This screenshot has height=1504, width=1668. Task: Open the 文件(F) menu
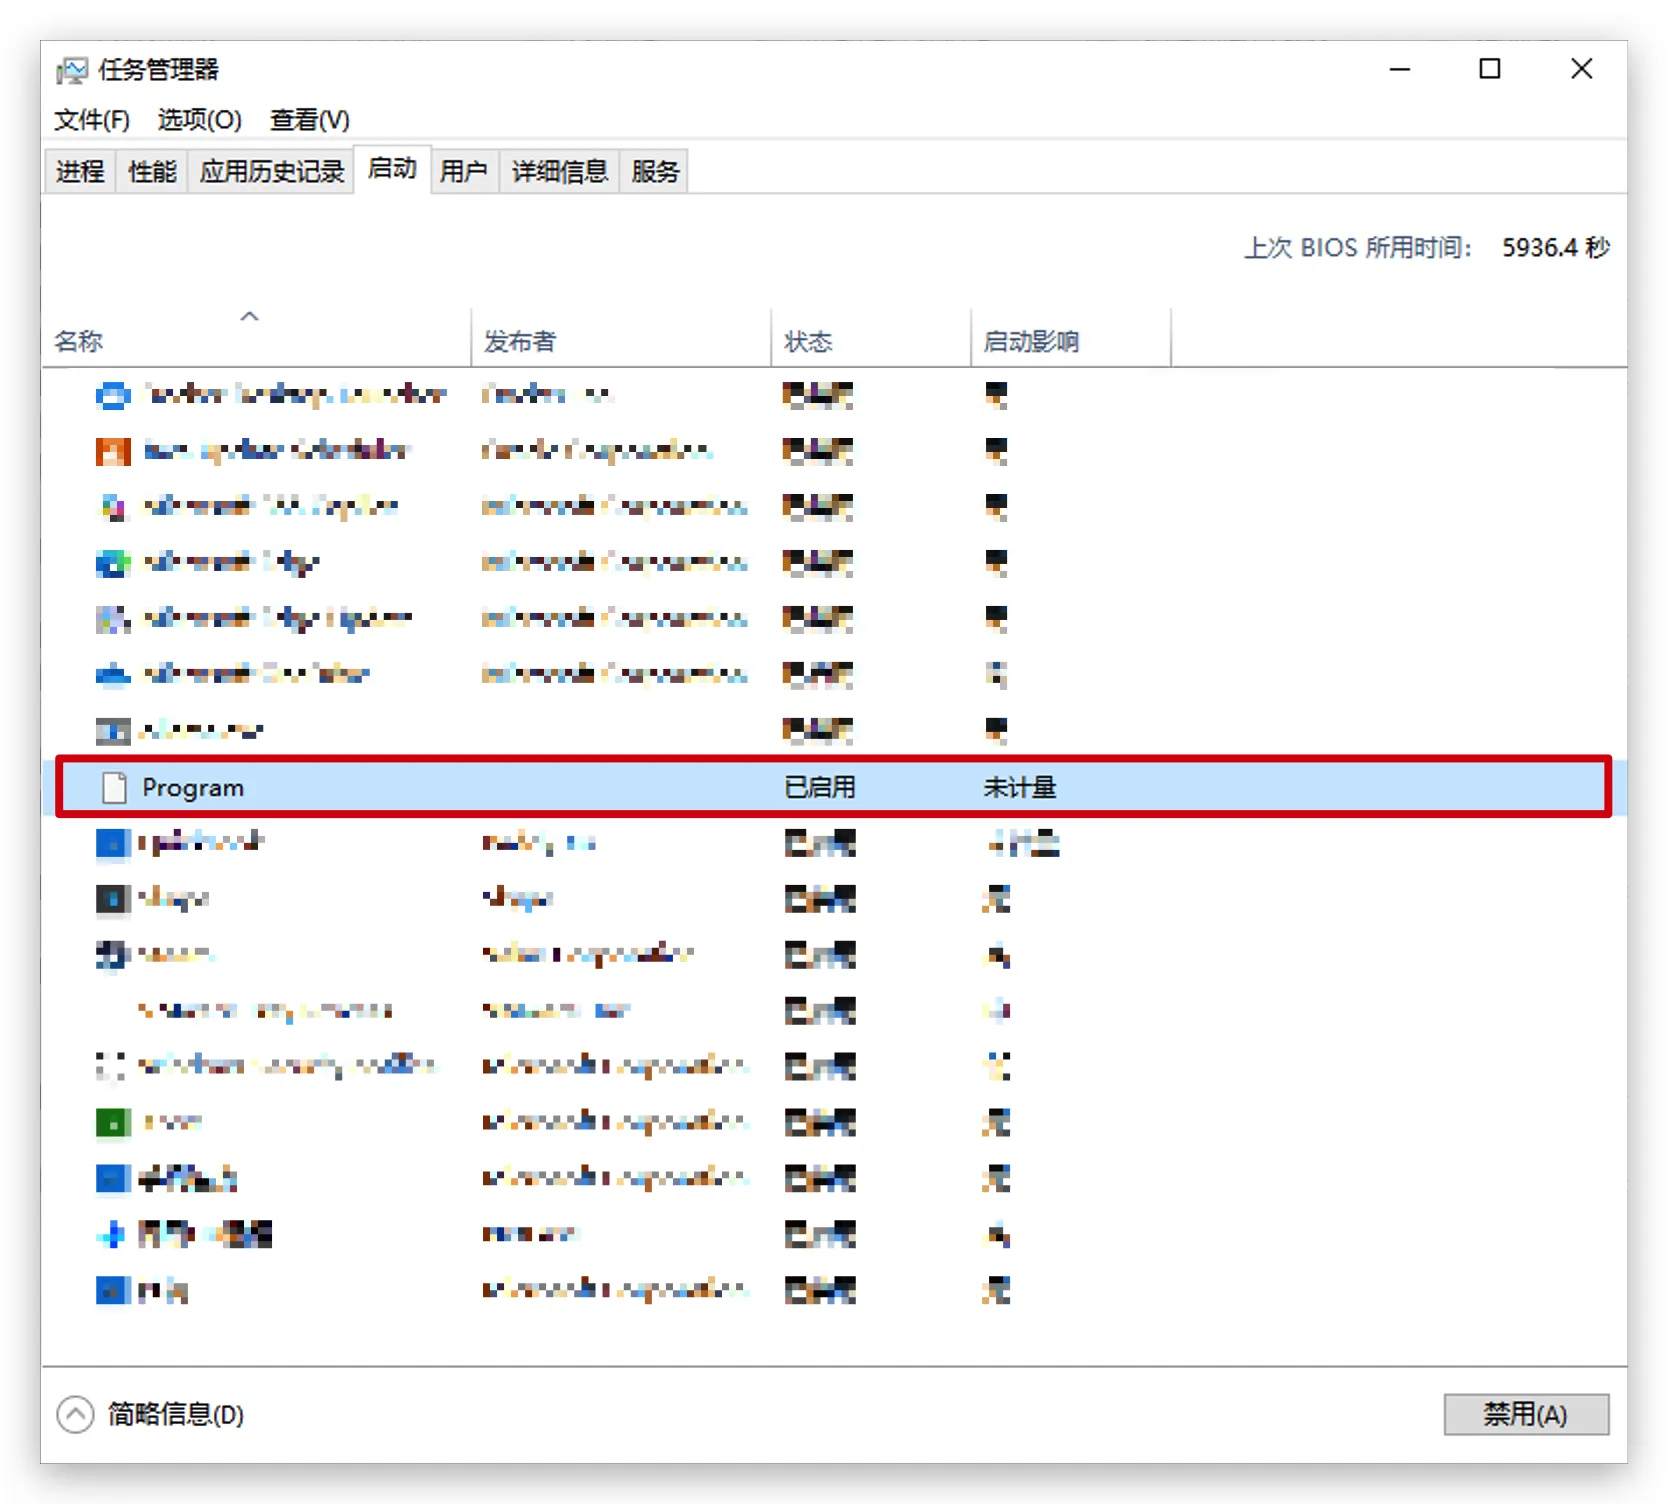click(91, 120)
